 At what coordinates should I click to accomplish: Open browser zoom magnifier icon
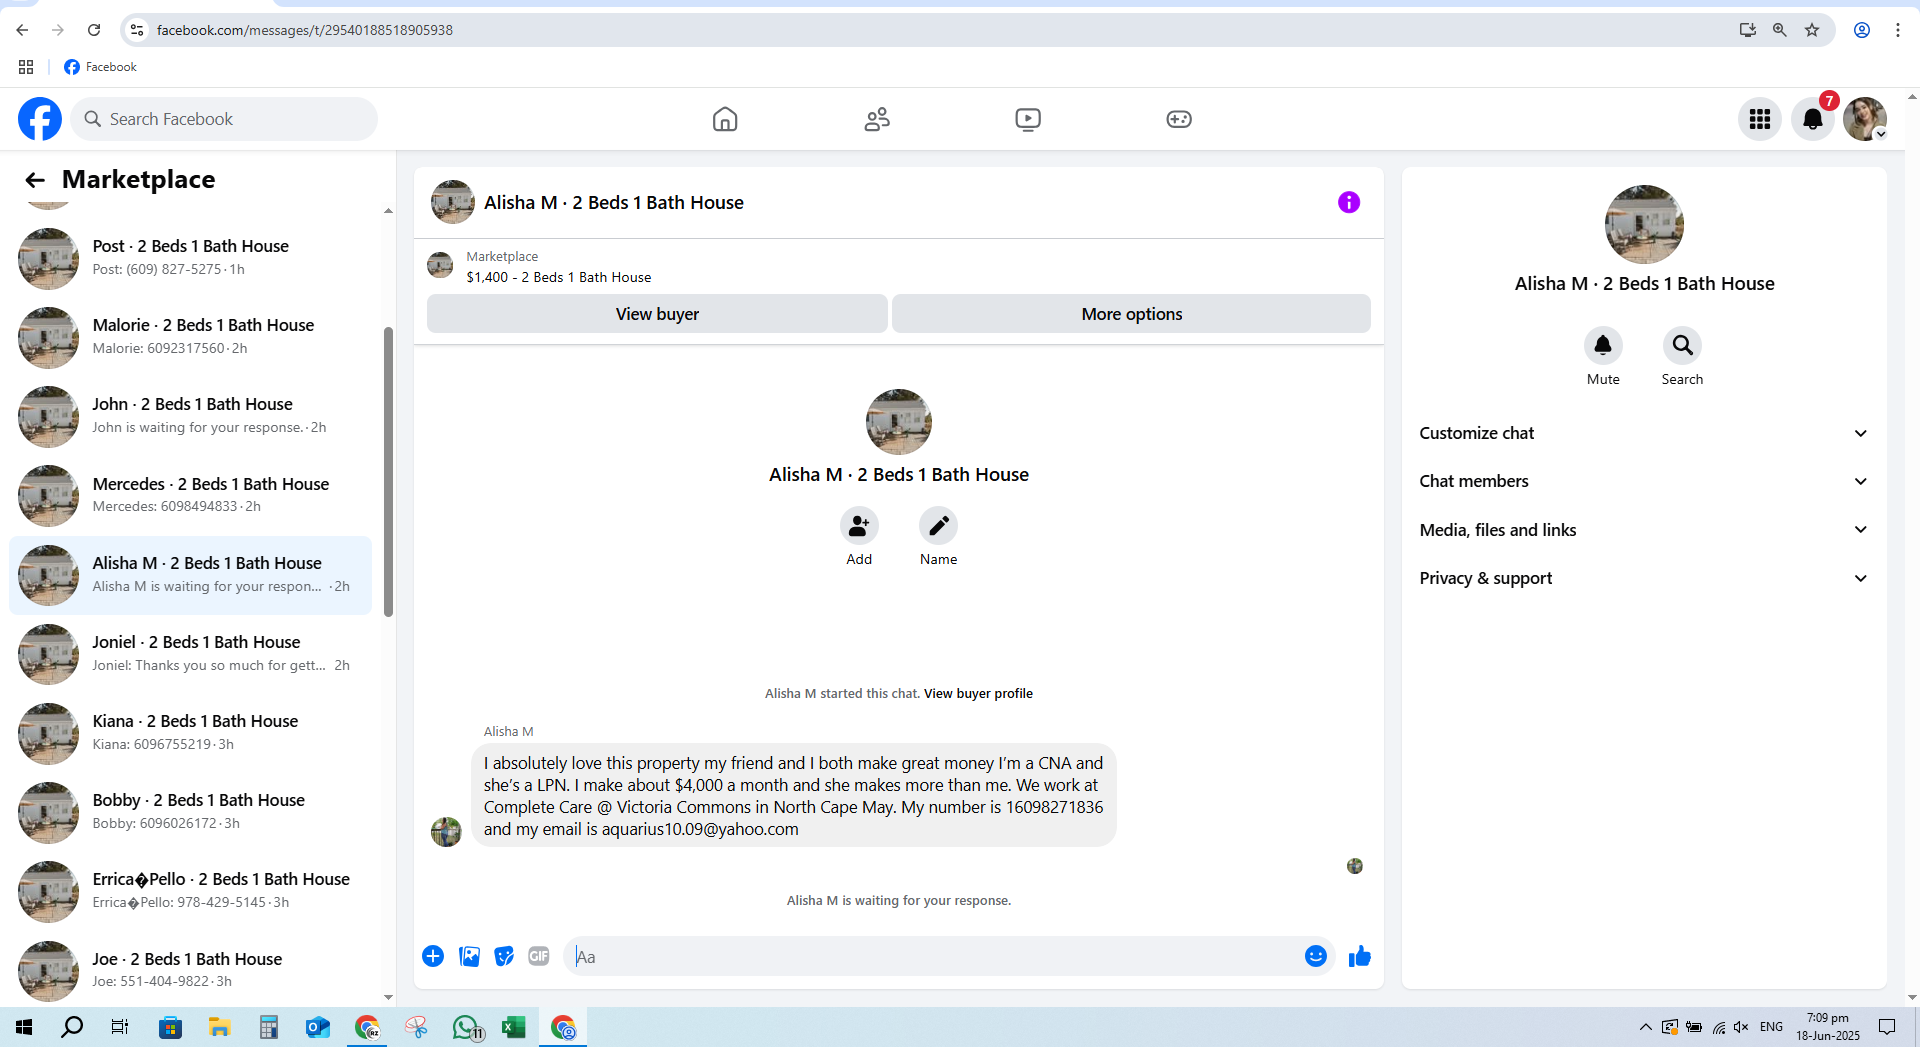[x=1780, y=30]
